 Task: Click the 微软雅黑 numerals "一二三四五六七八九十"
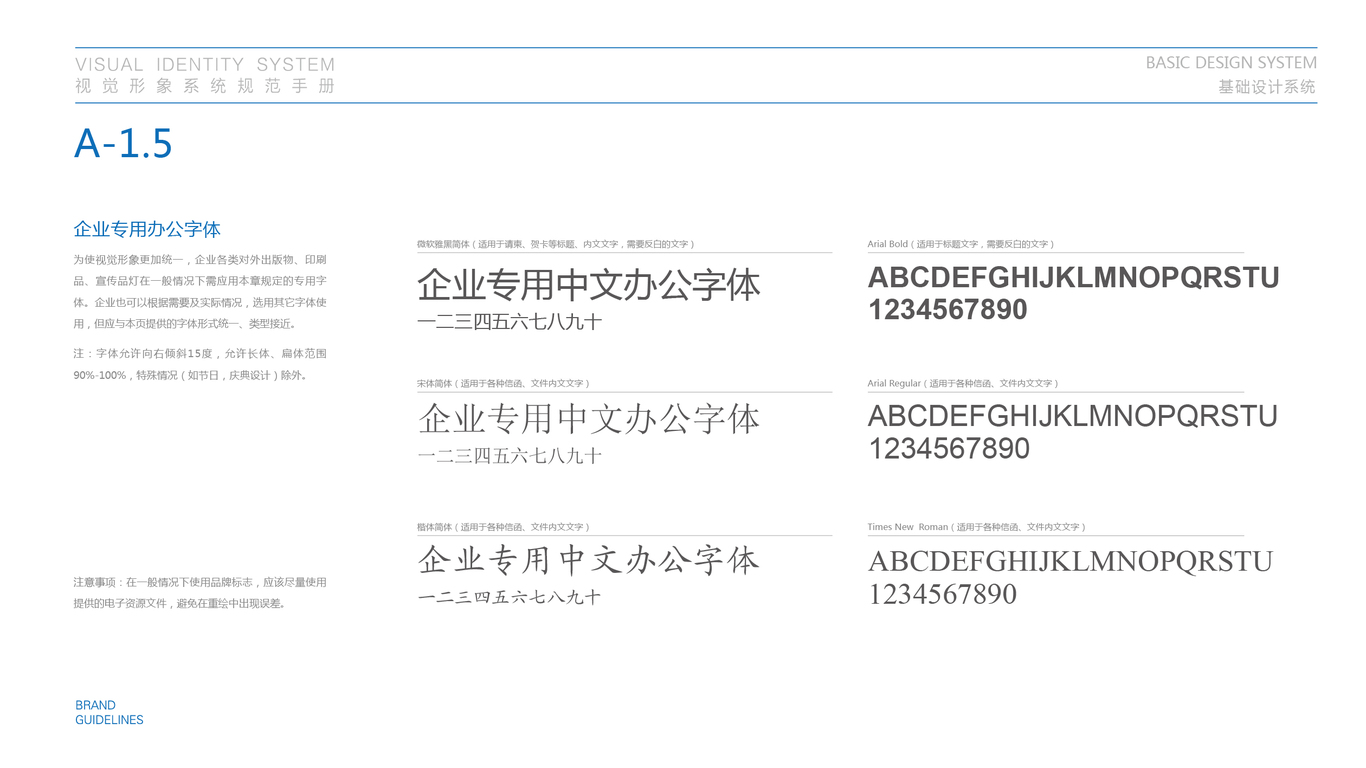(509, 322)
